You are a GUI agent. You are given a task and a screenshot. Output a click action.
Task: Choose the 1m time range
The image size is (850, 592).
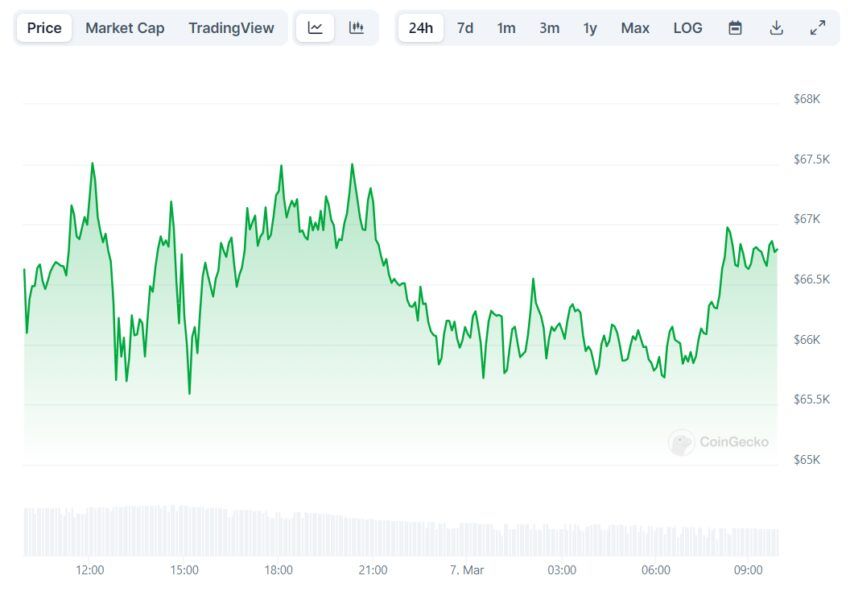click(x=506, y=28)
